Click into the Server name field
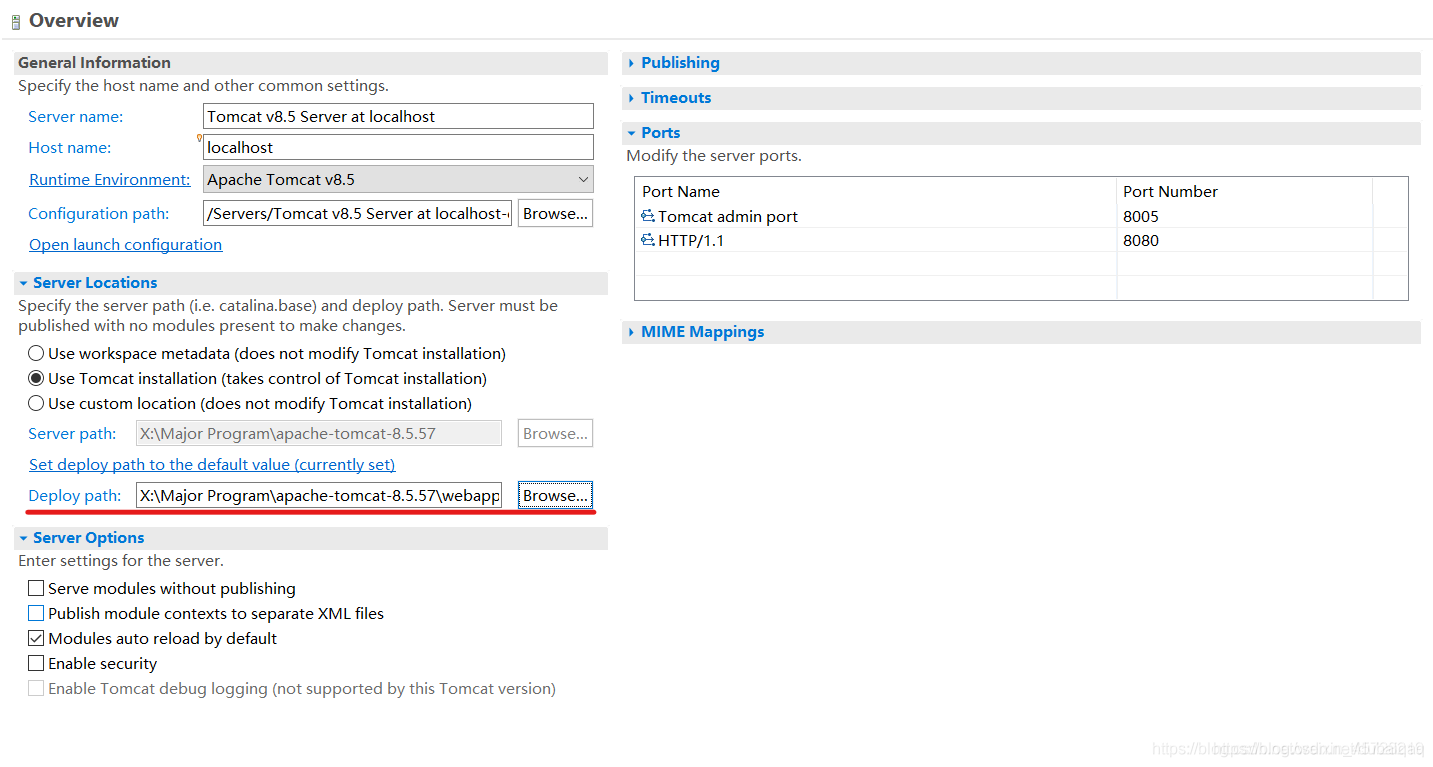This screenshot has height=767, width=1433. [x=398, y=116]
